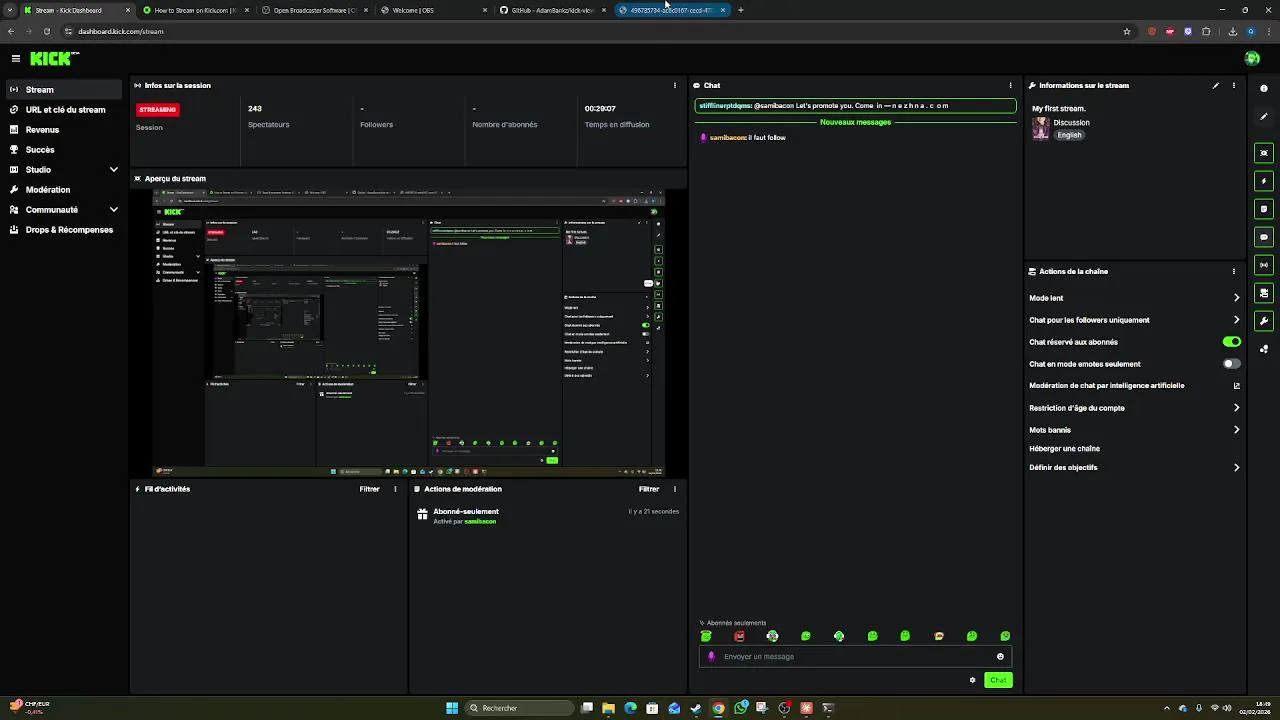Open three-dot menu of Infos sur la session
The height and width of the screenshot is (720, 1280).
tap(675, 85)
